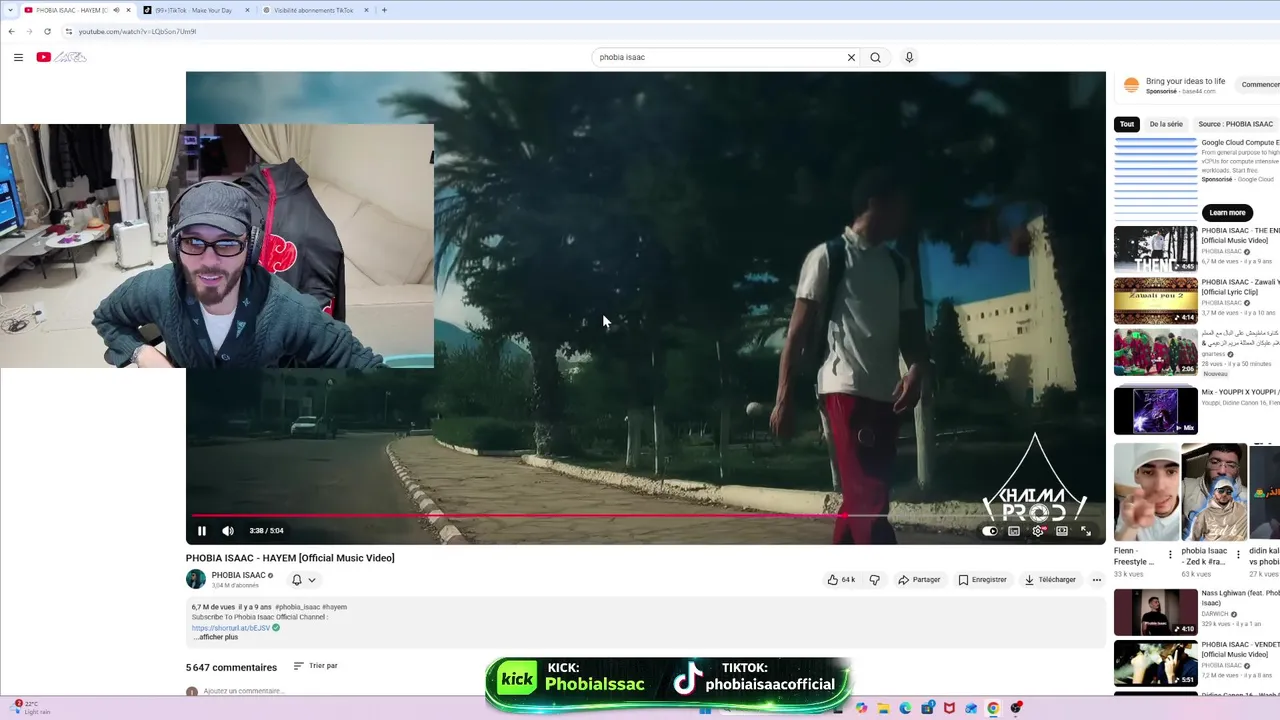Go back in browser
1280x720 pixels.
[11, 31]
